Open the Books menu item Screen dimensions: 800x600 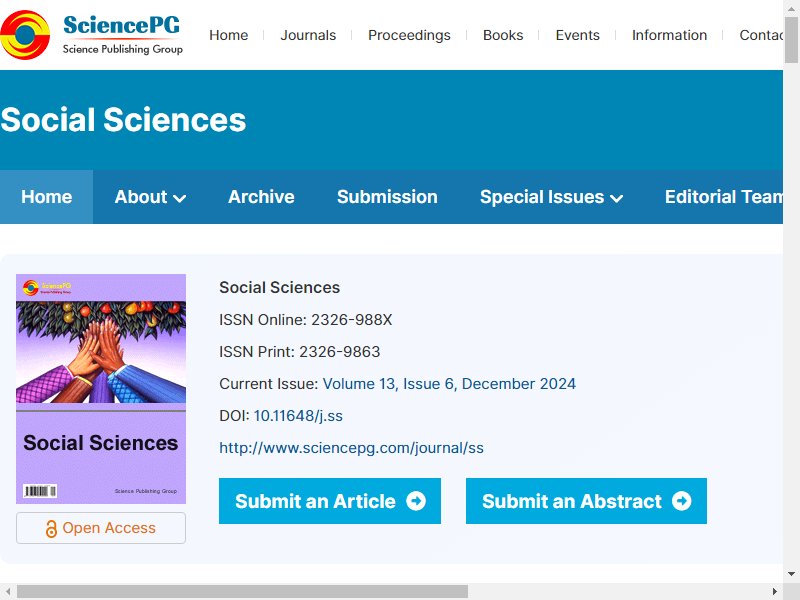pyautogui.click(x=503, y=35)
